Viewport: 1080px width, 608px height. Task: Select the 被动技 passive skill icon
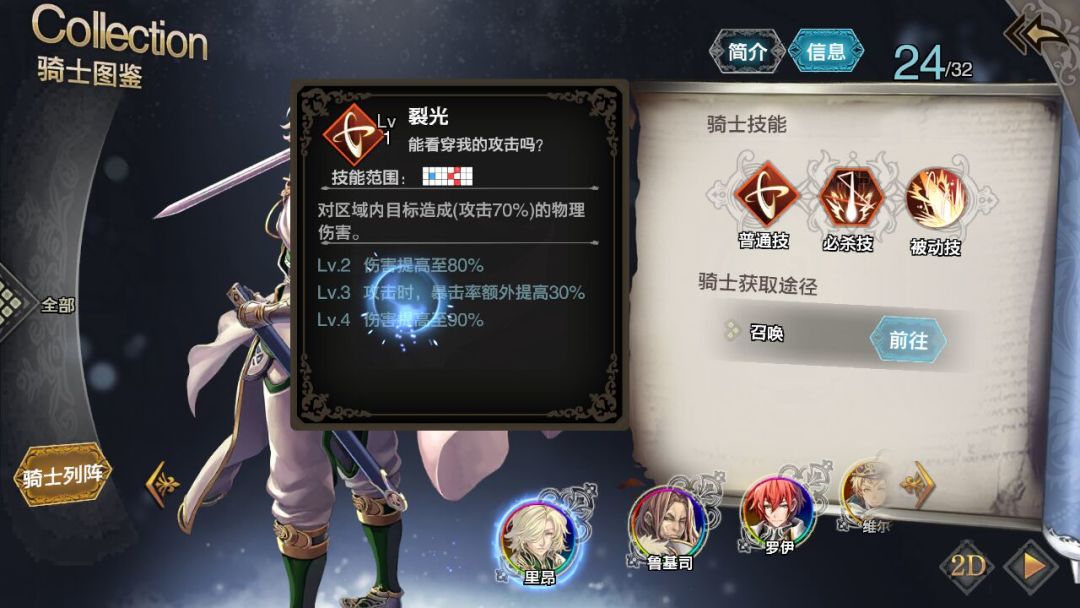(x=935, y=198)
